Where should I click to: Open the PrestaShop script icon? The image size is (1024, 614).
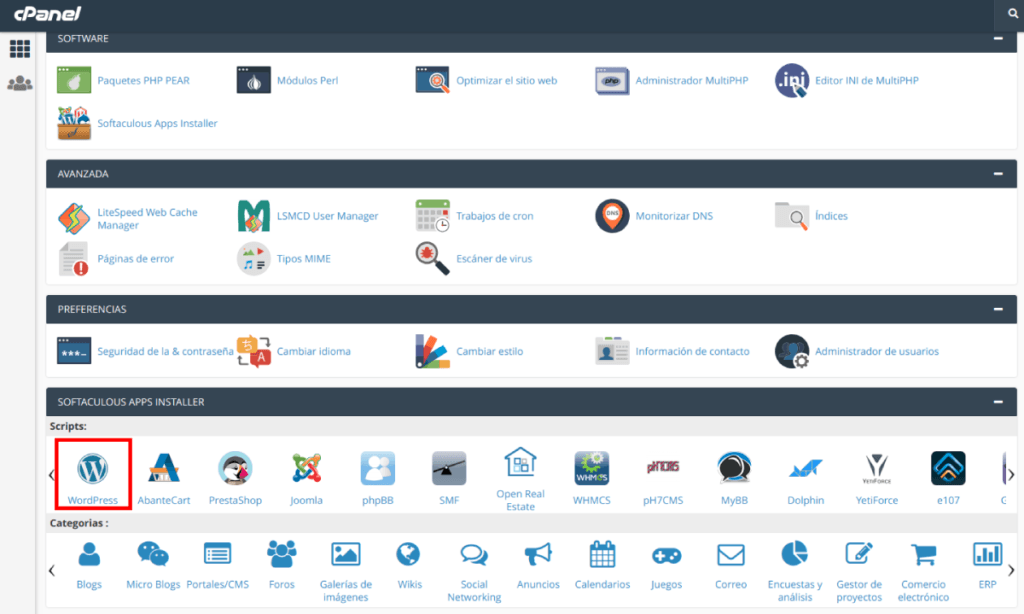coord(235,468)
